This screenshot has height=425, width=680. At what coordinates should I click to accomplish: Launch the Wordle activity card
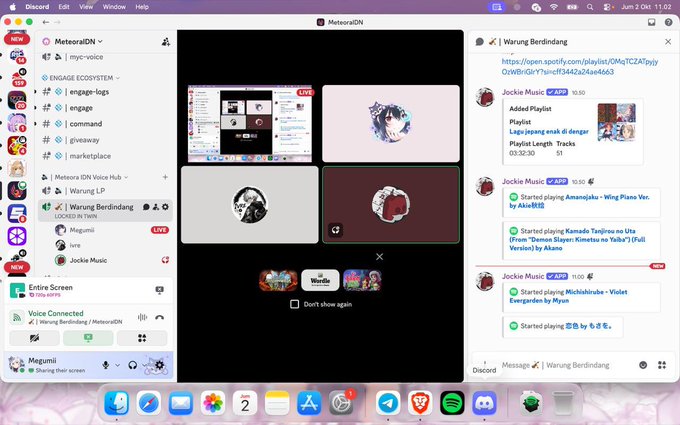pyautogui.click(x=320, y=280)
